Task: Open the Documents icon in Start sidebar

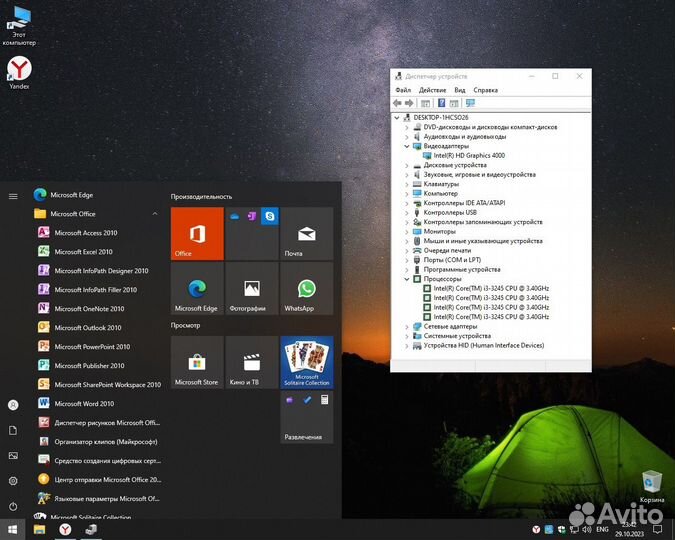Action: tap(13, 430)
